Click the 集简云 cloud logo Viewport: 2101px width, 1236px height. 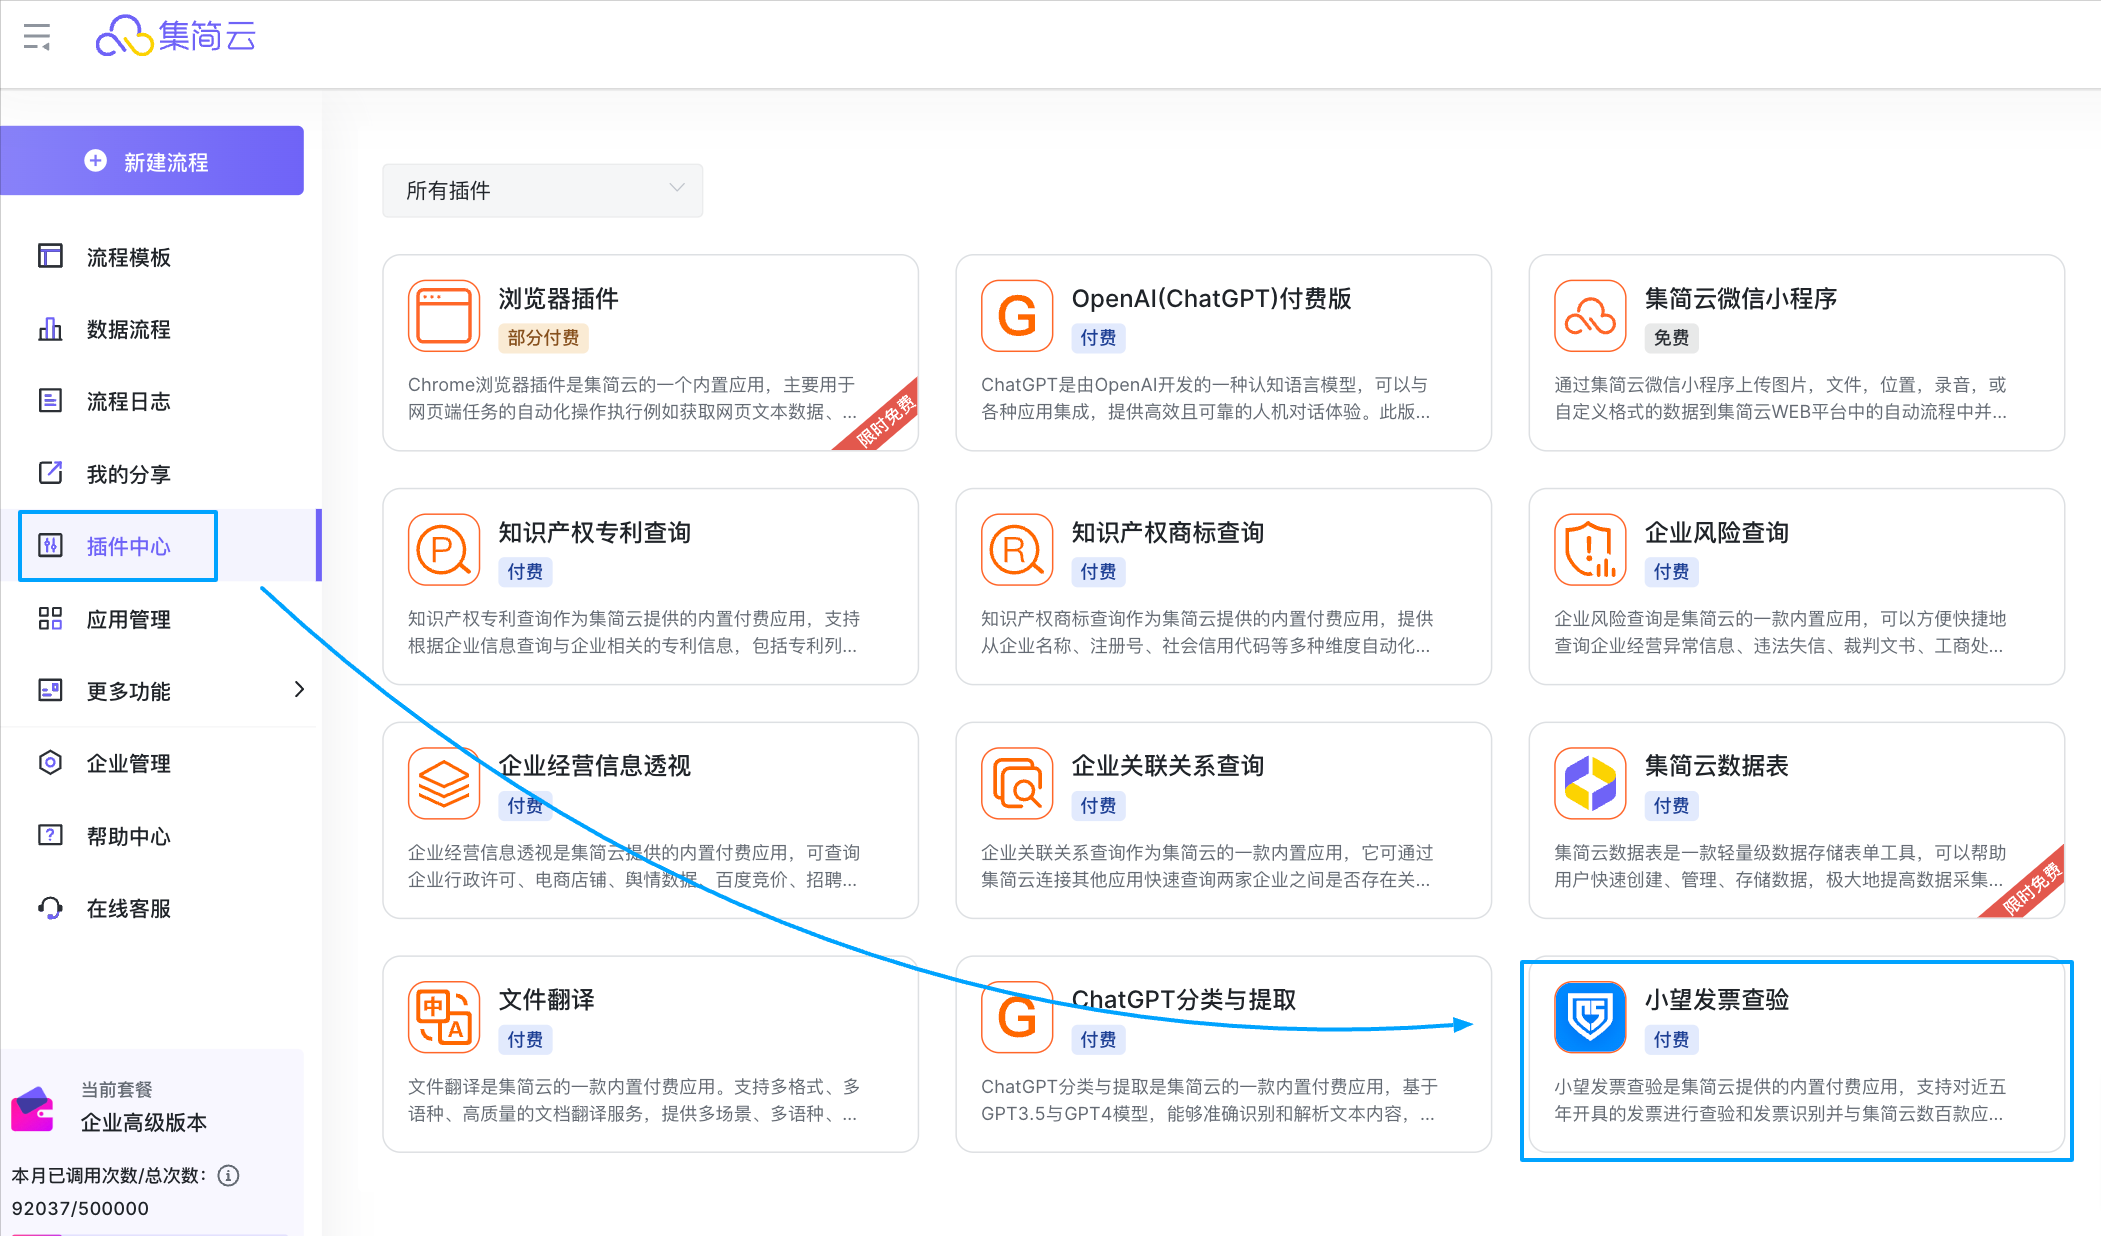[175, 37]
